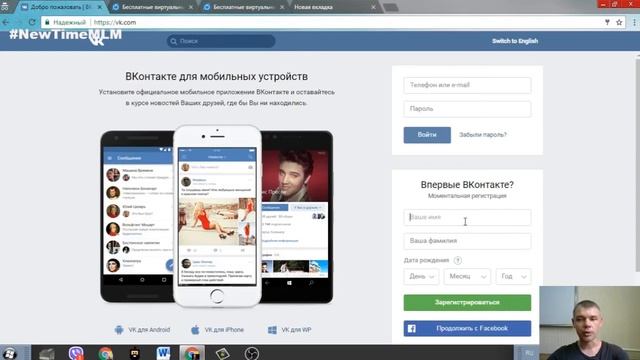Open a new browser tab
Image resolution: width=640 pixels, height=360 pixels.
tap(391, 7)
